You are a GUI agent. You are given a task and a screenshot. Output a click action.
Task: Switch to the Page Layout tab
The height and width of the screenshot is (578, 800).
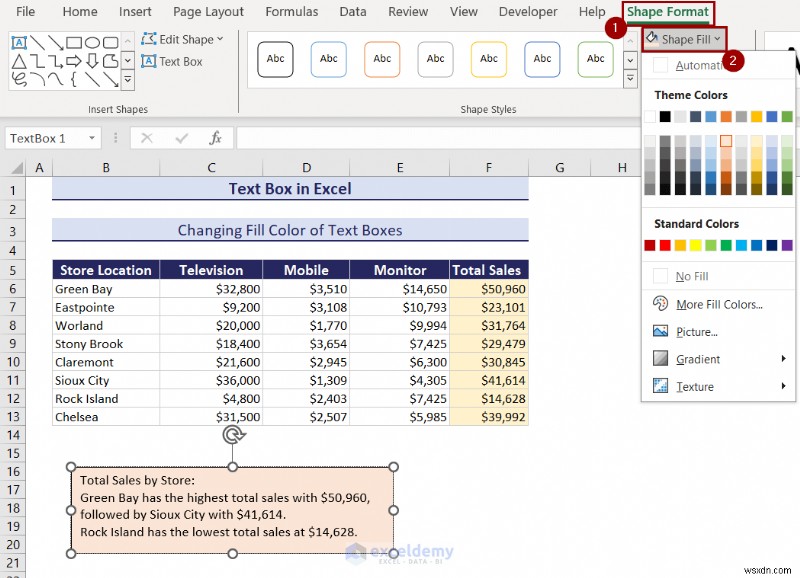click(208, 11)
